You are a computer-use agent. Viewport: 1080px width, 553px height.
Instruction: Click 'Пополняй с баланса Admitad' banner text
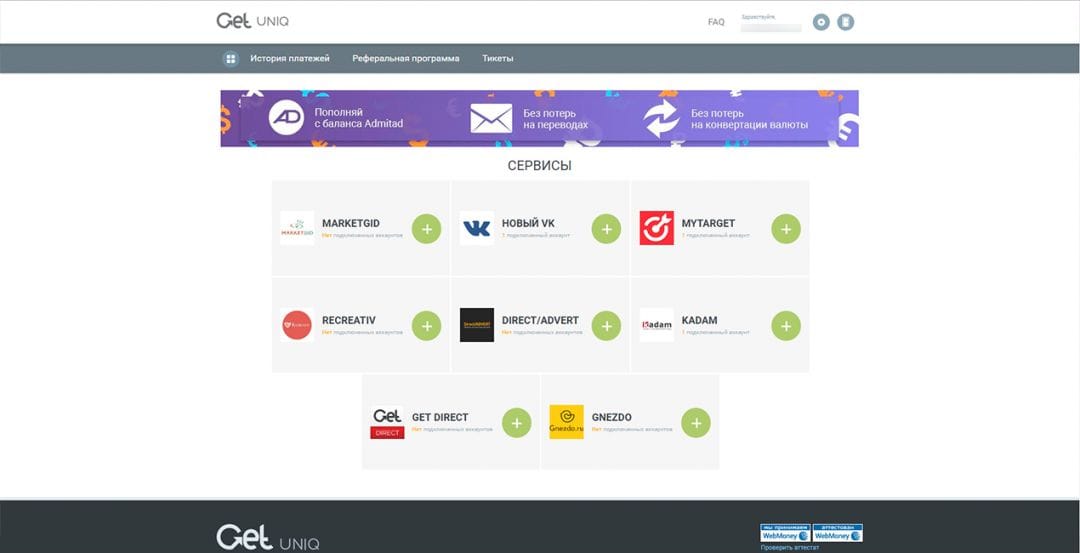pyautogui.click(x=359, y=118)
